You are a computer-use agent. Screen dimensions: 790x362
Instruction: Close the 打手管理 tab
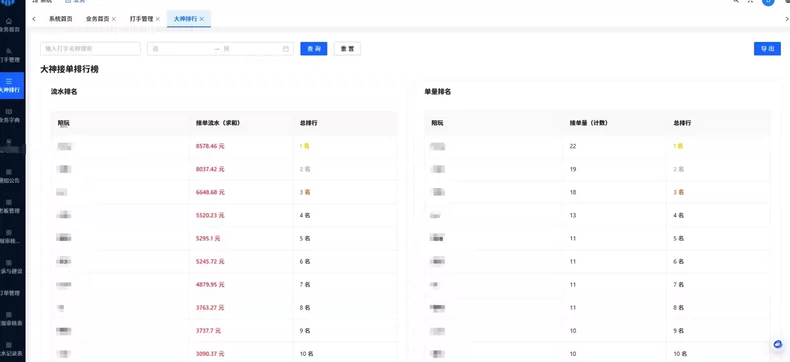point(158,19)
